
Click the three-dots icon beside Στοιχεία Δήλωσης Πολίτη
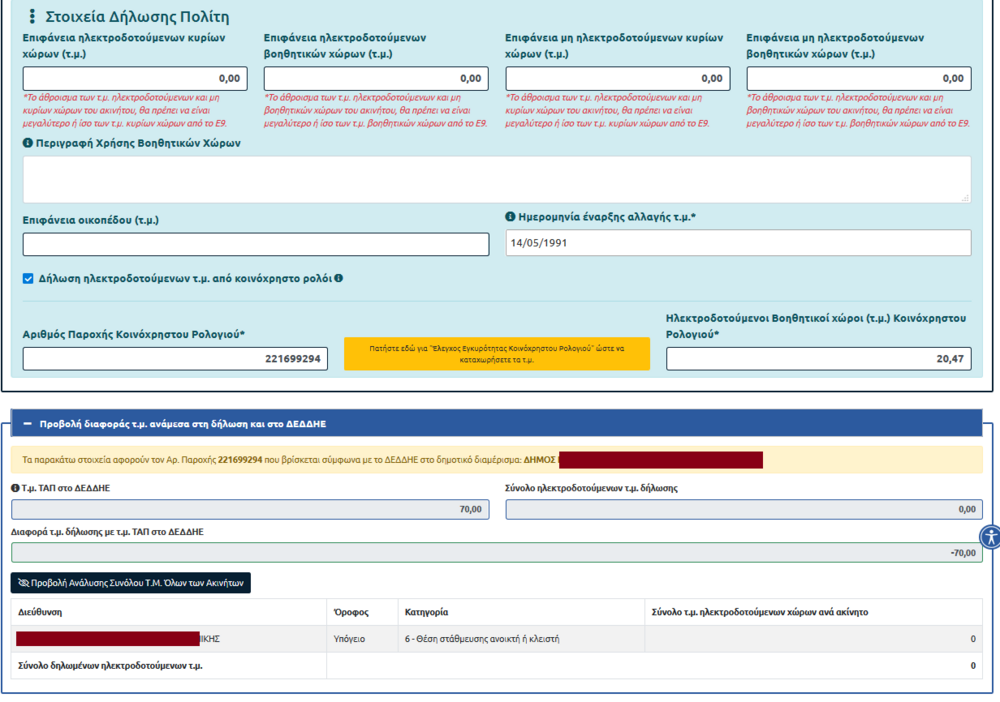[x=32, y=17]
